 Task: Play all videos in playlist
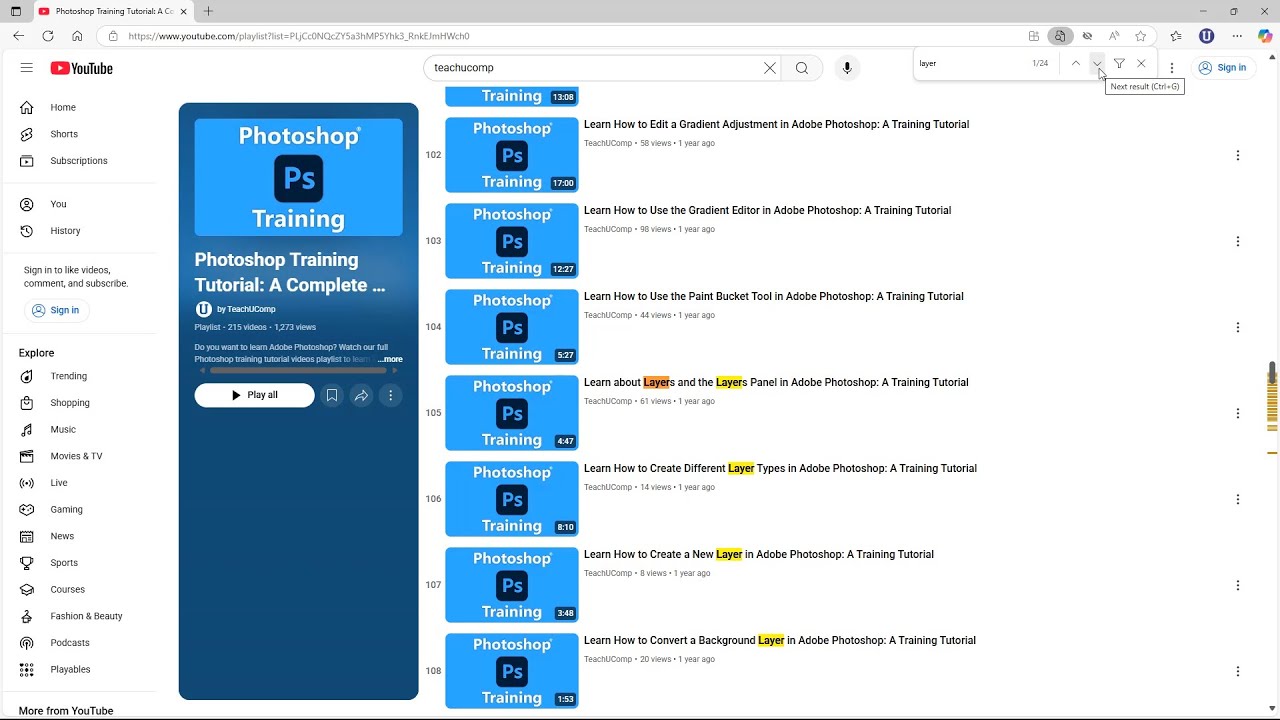click(x=254, y=395)
